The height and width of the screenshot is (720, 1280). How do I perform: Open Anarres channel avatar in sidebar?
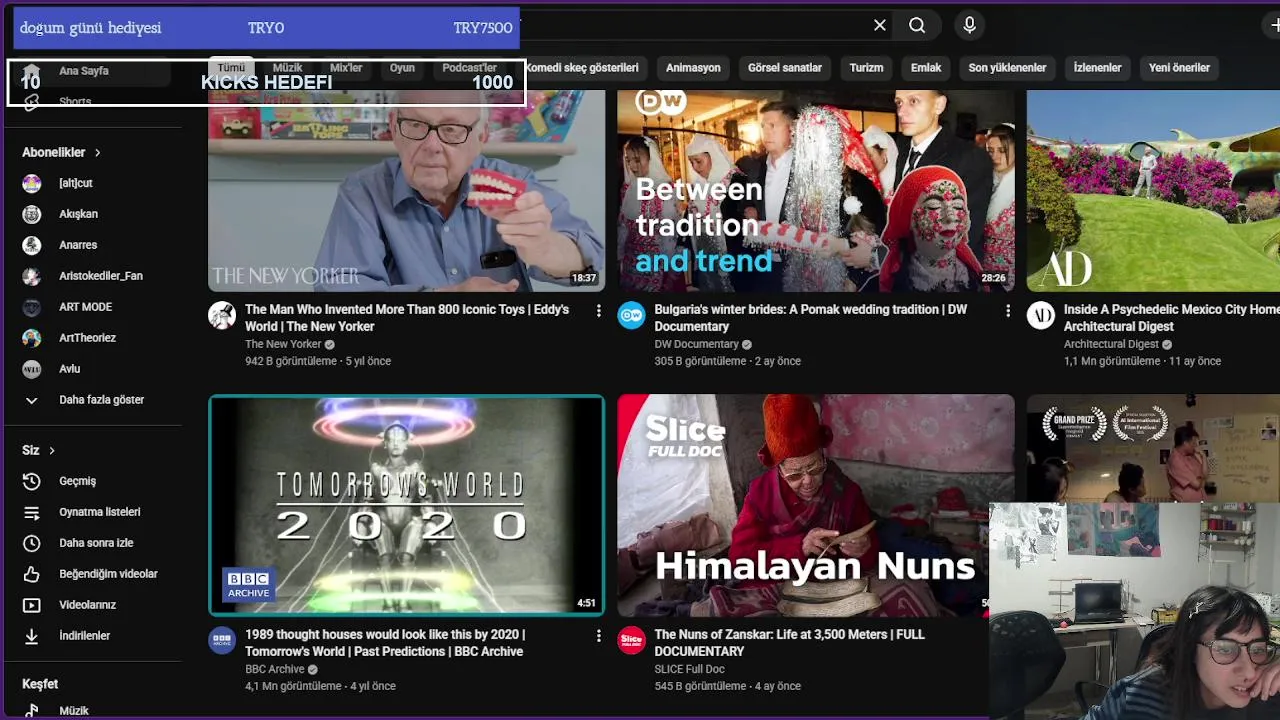(32, 245)
